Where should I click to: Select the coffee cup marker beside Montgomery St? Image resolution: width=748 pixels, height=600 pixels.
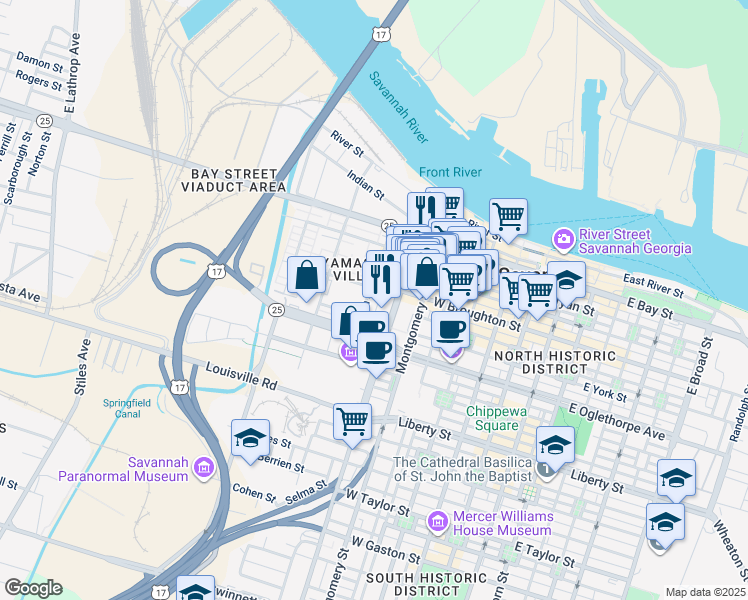click(376, 355)
